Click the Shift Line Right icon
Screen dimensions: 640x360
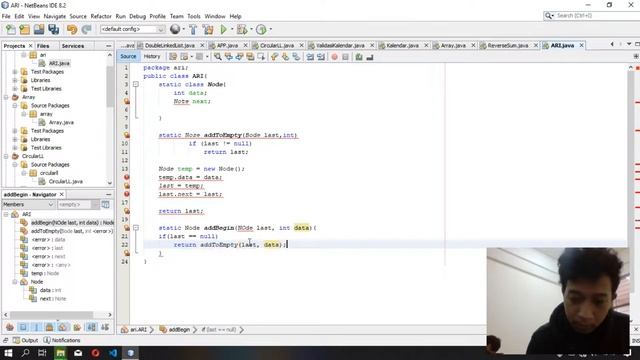(x=321, y=57)
